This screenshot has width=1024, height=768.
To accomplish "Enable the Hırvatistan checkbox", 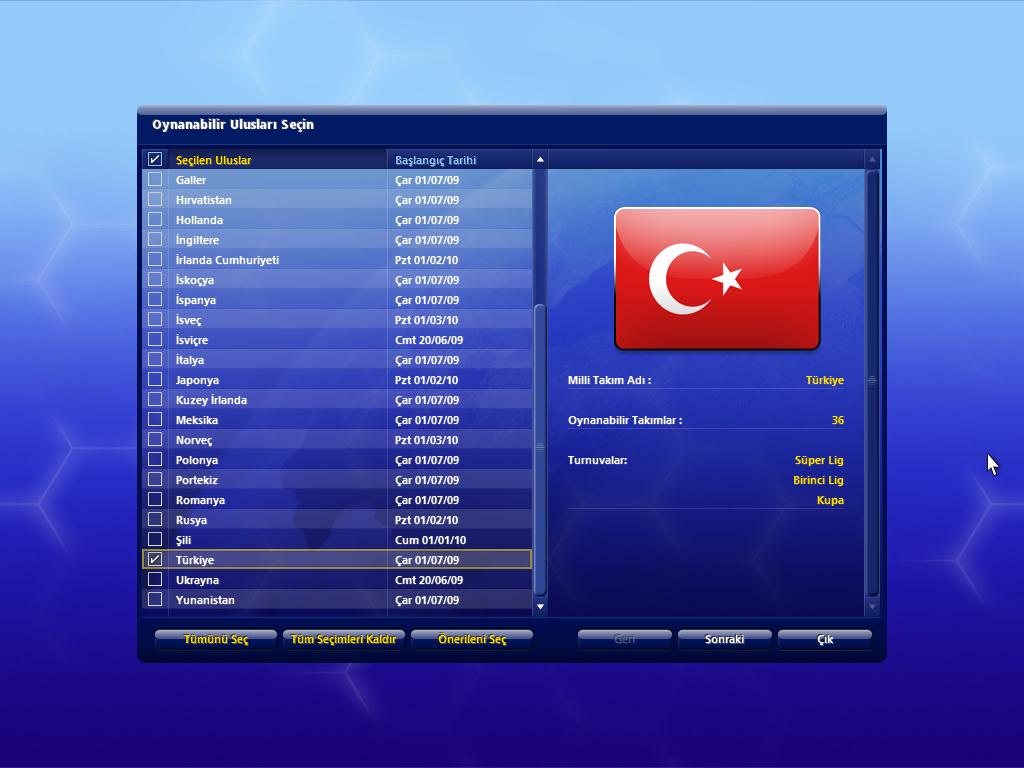I will coord(155,199).
